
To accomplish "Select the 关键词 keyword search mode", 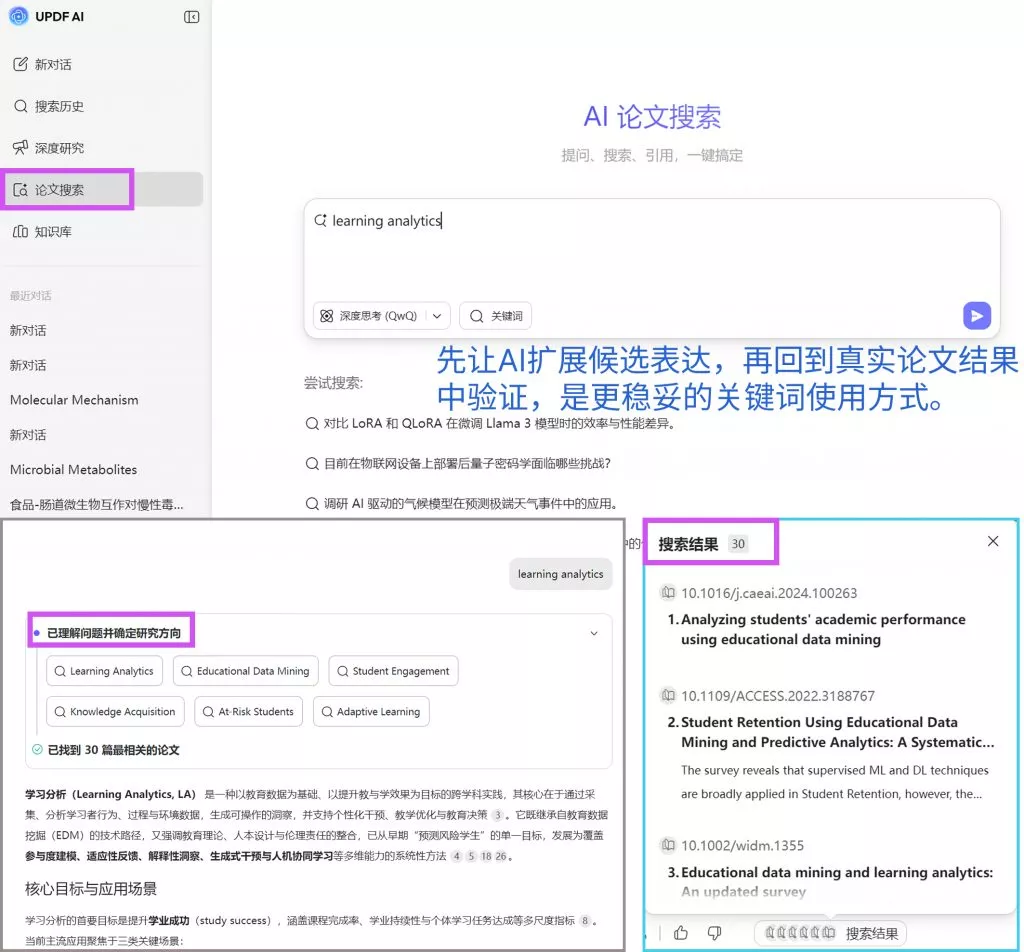I will tap(495, 314).
